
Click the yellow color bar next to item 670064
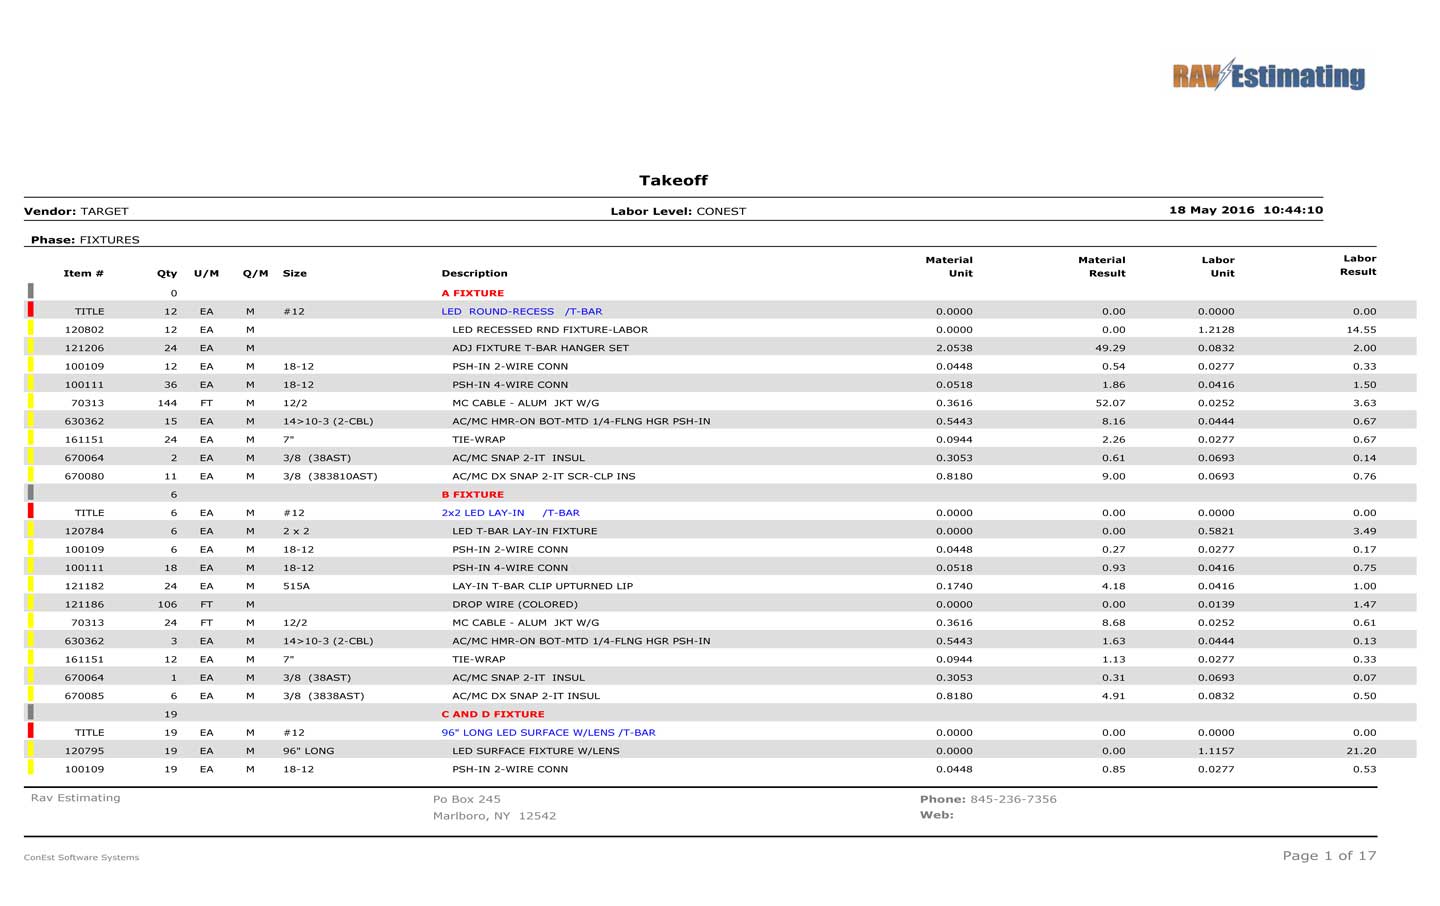[x=31, y=457]
